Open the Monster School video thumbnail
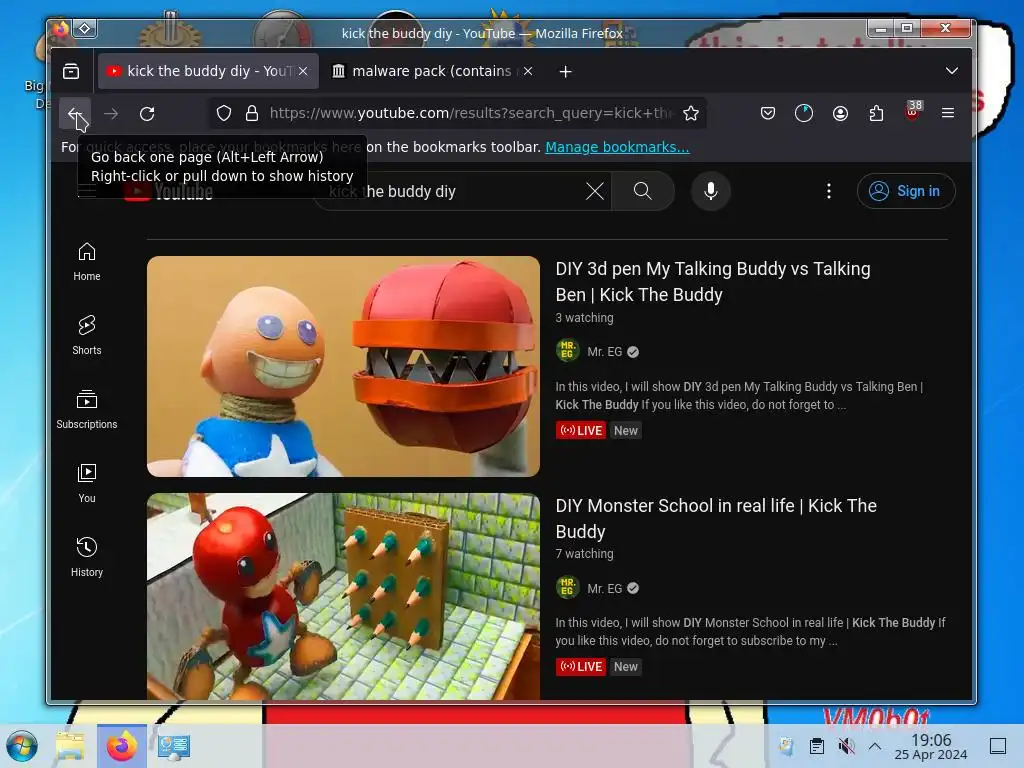This screenshot has width=1024, height=768. [x=344, y=596]
